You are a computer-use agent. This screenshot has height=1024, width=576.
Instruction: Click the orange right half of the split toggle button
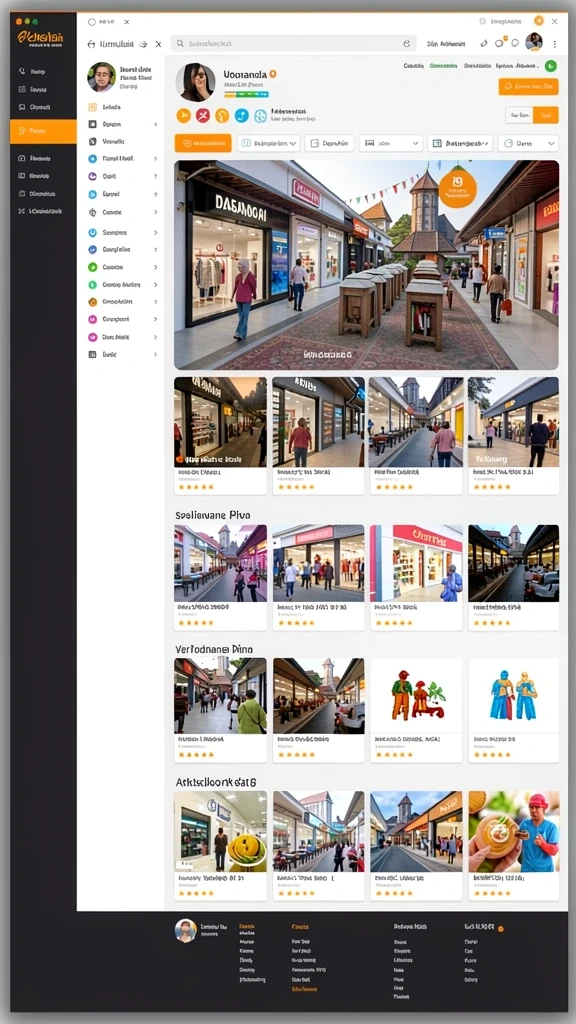point(546,115)
